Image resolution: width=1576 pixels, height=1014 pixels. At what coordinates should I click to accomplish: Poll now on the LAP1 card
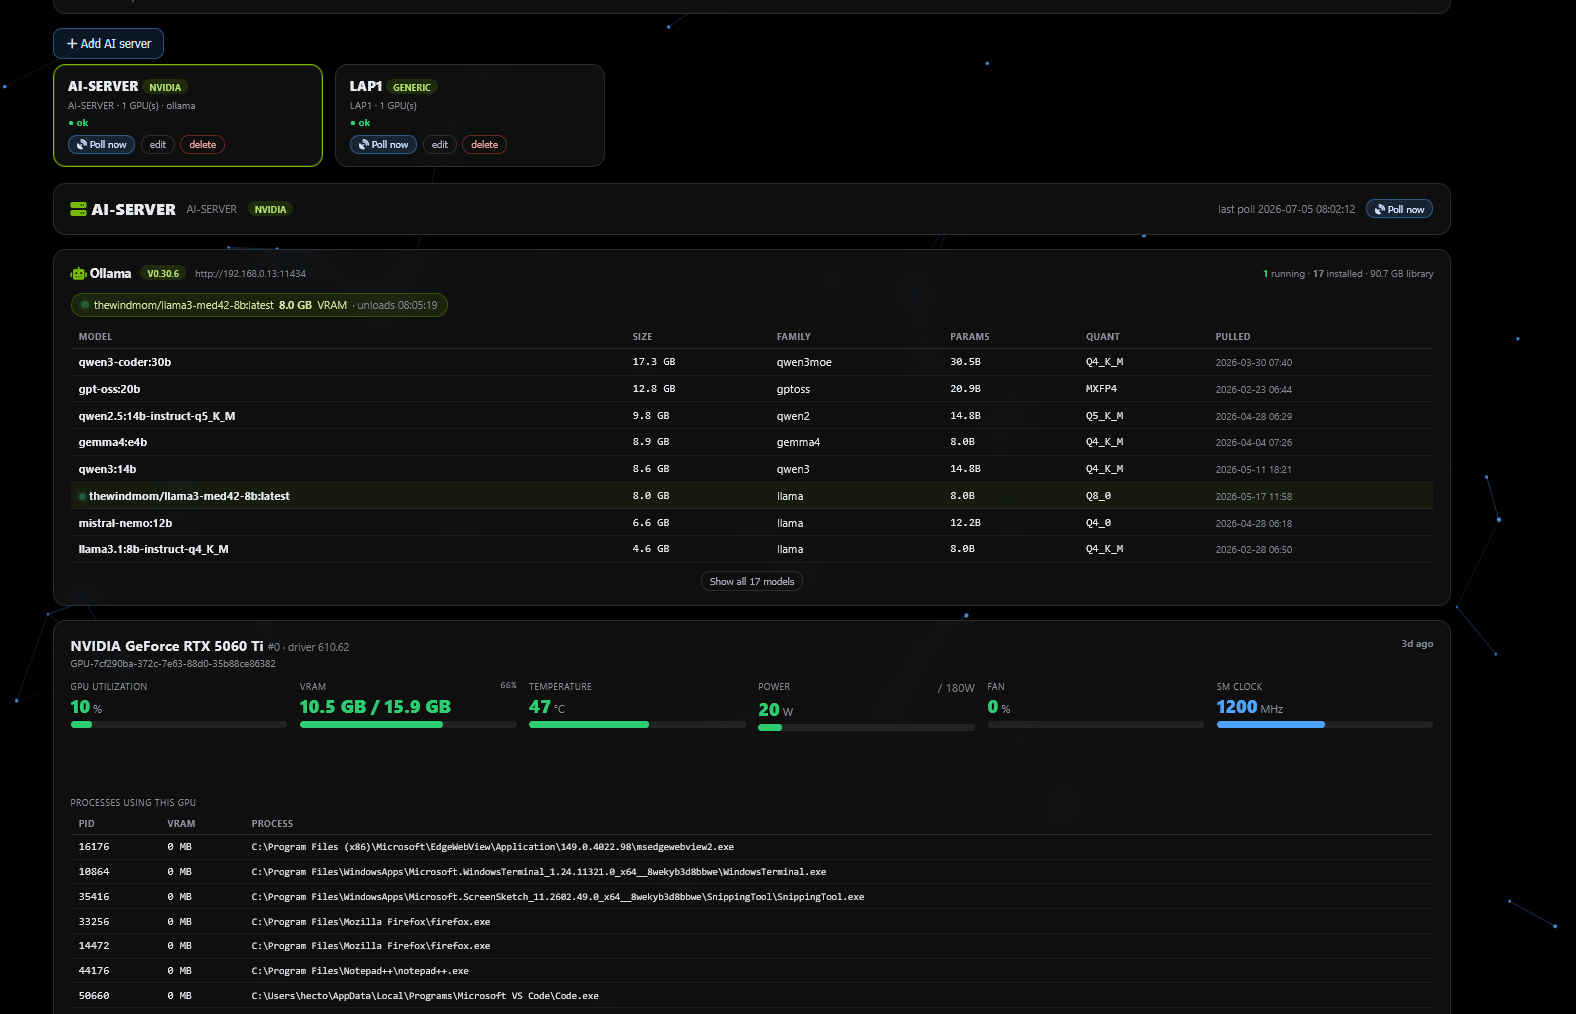[x=384, y=145]
